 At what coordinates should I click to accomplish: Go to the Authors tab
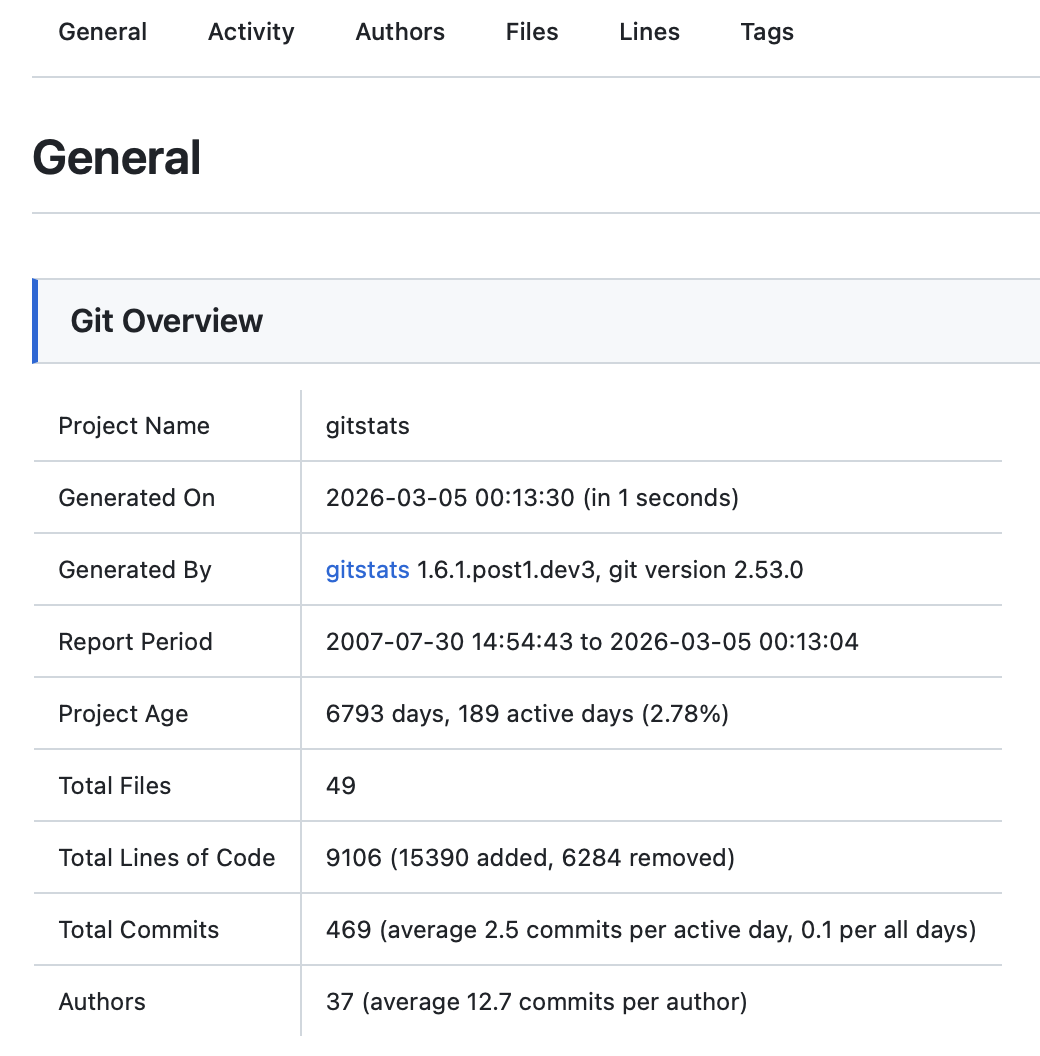point(400,32)
